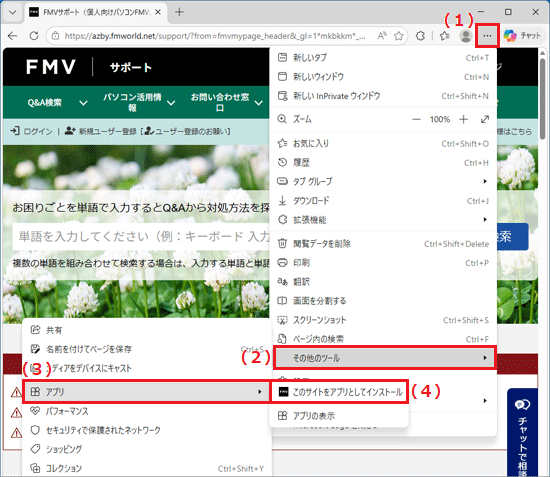The height and width of the screenshot is (477, 550).
Task: Open the Favorites list toolbar icon
Action: [444, 35]
